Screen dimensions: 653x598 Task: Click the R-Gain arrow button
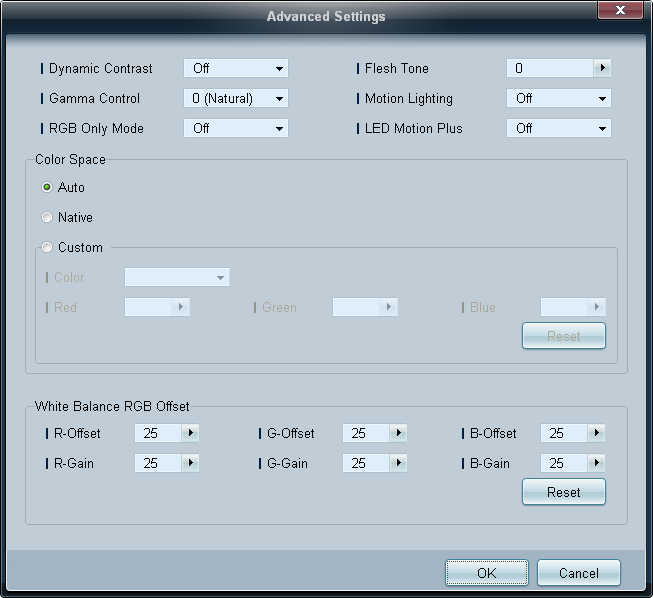point(190,463)
